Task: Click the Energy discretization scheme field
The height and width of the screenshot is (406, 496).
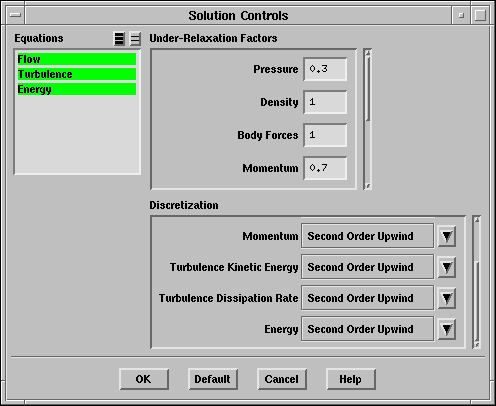Action: coord(367,329)
